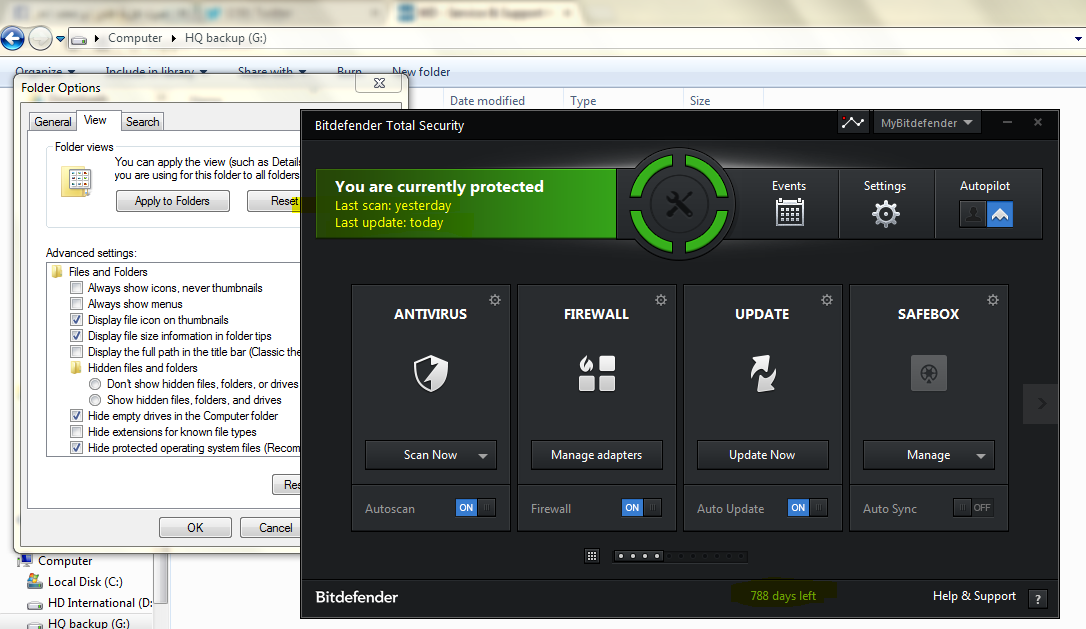Uncheck 'Hide empty drives in the Computer folder'
Screen dimensions: 1086x629
coord(76,416)
